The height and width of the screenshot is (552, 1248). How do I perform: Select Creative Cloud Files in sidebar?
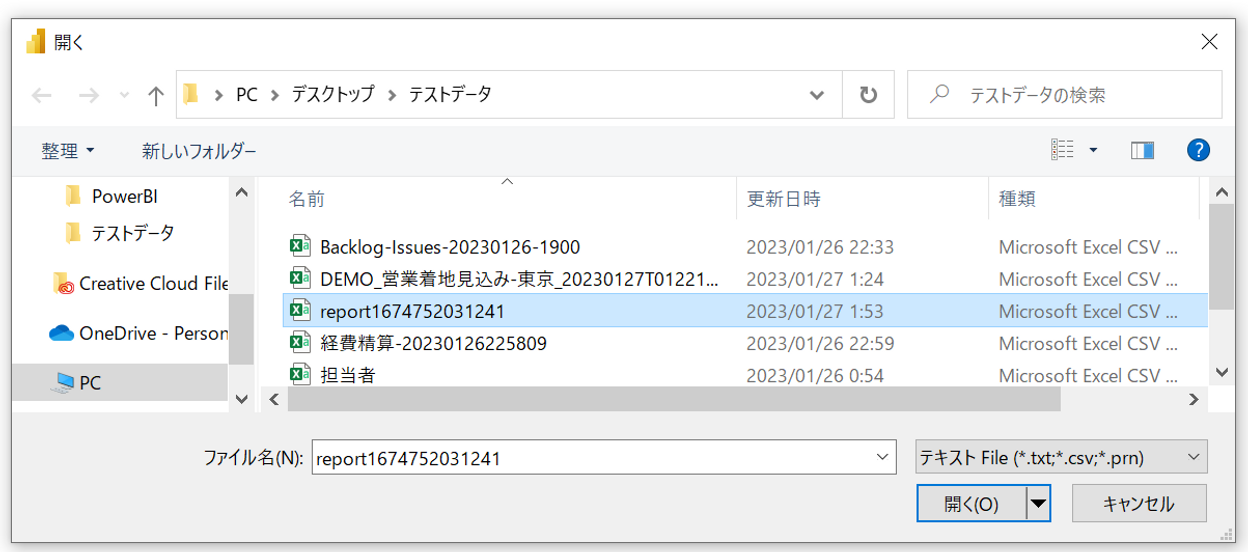coord(140,284)
